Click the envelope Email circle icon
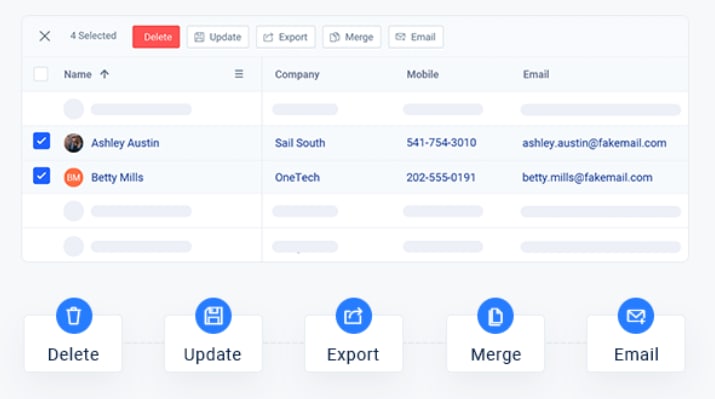Image resolution: width=715 pixels, height=399 pixels. (x=636, y=316)
